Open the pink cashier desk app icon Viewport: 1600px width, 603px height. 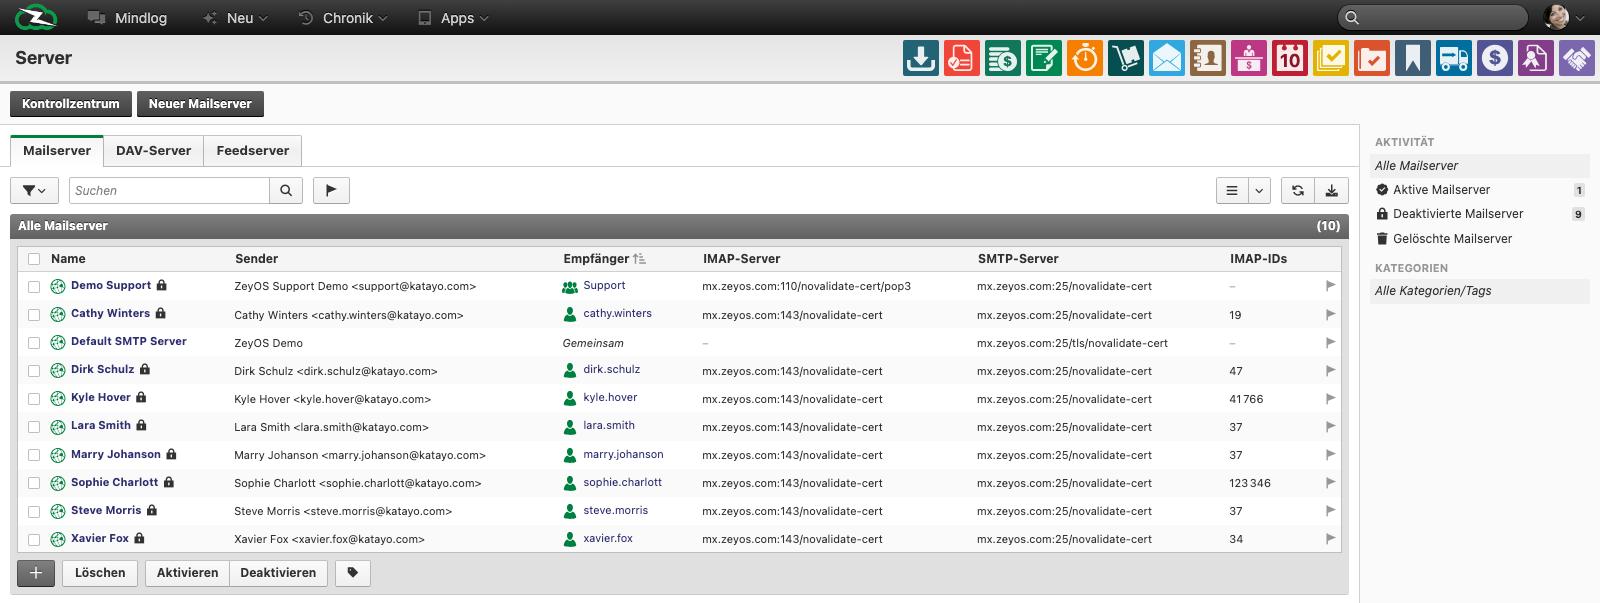point(1248,58)
